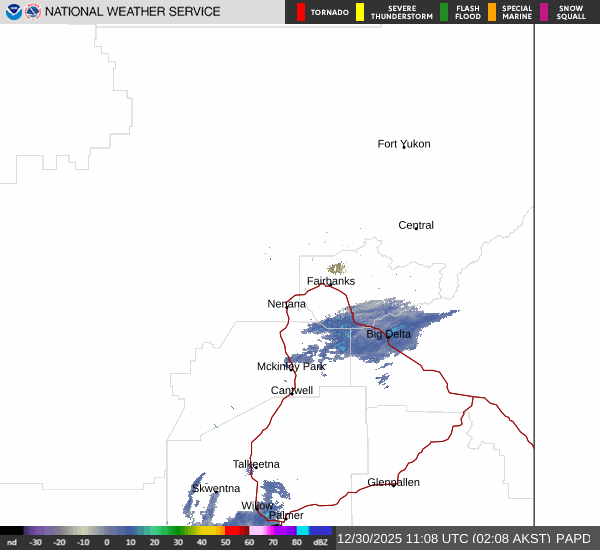Viewport: 600px width, 550px height.
Task: Click the orange Special Marine legend swatch
Action: (492, 12)
